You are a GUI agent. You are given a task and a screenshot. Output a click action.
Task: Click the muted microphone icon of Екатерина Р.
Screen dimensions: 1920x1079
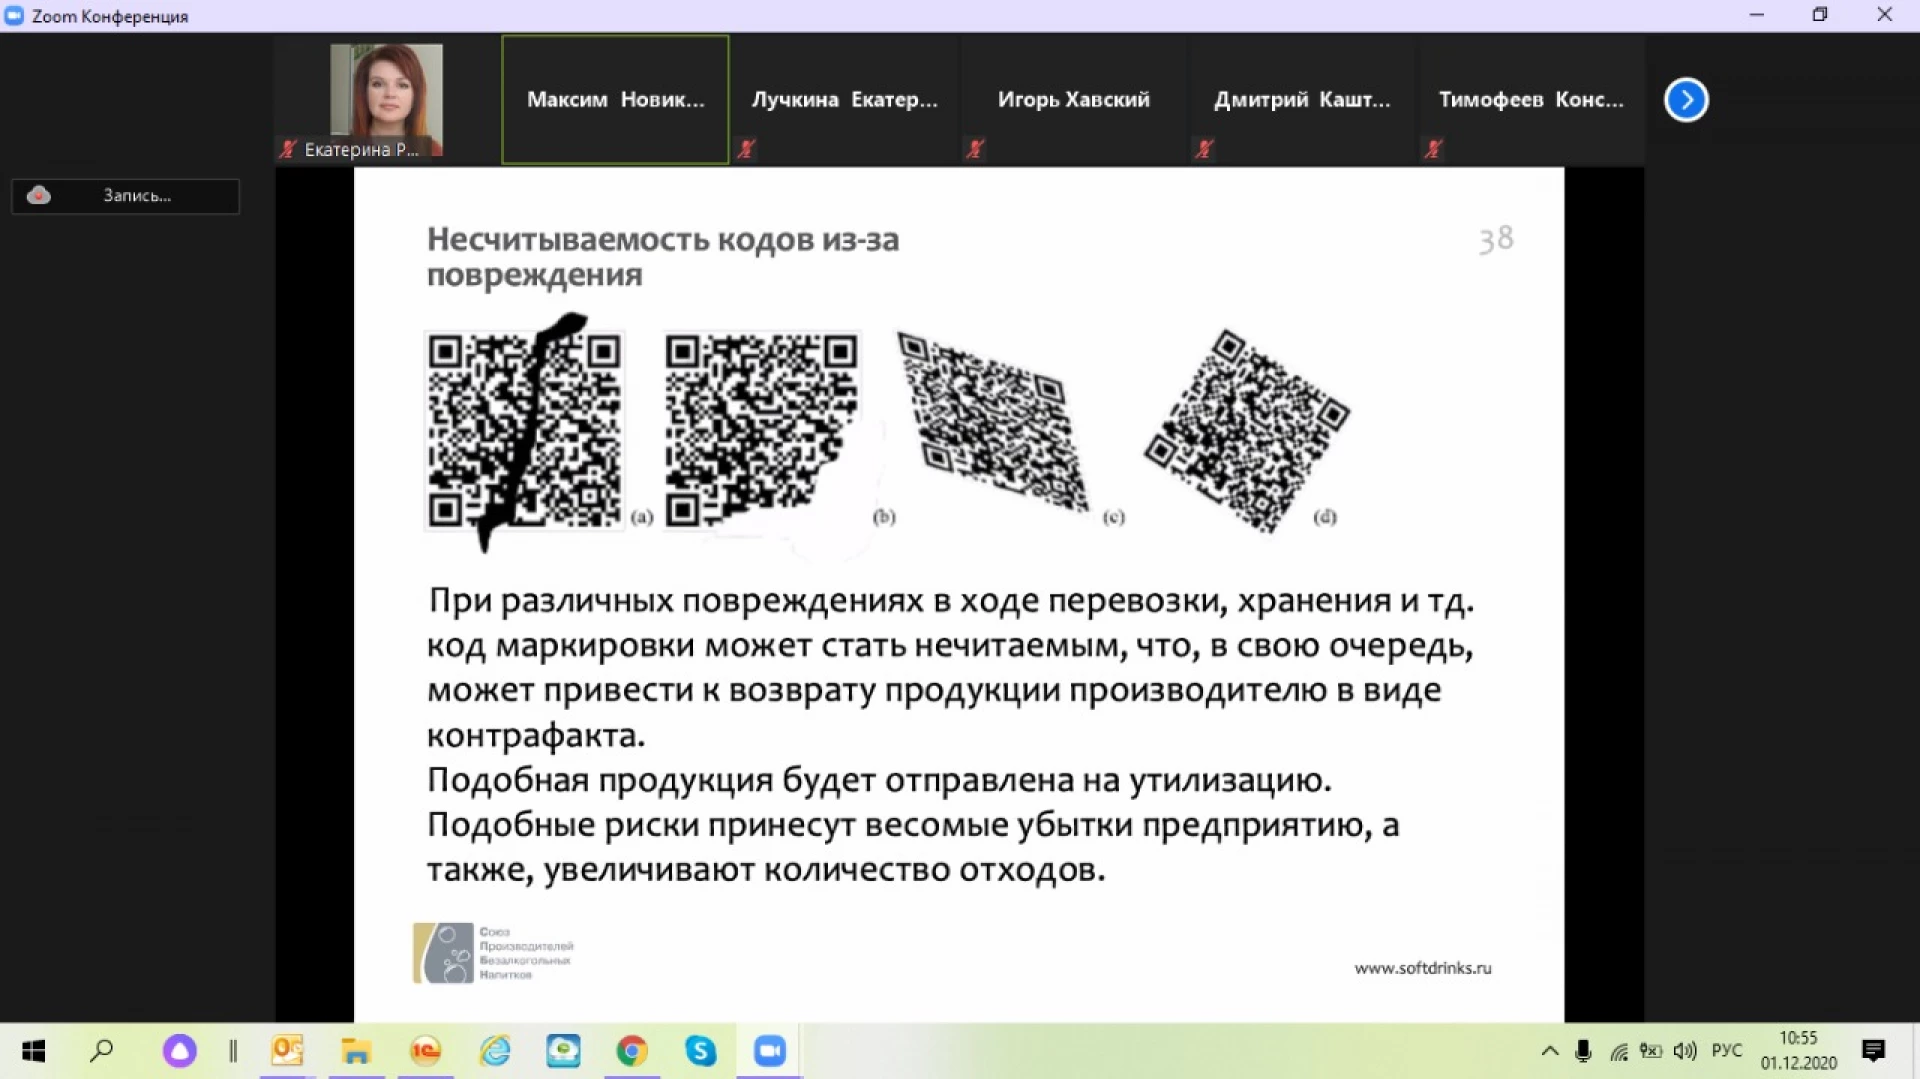(288, 149)
